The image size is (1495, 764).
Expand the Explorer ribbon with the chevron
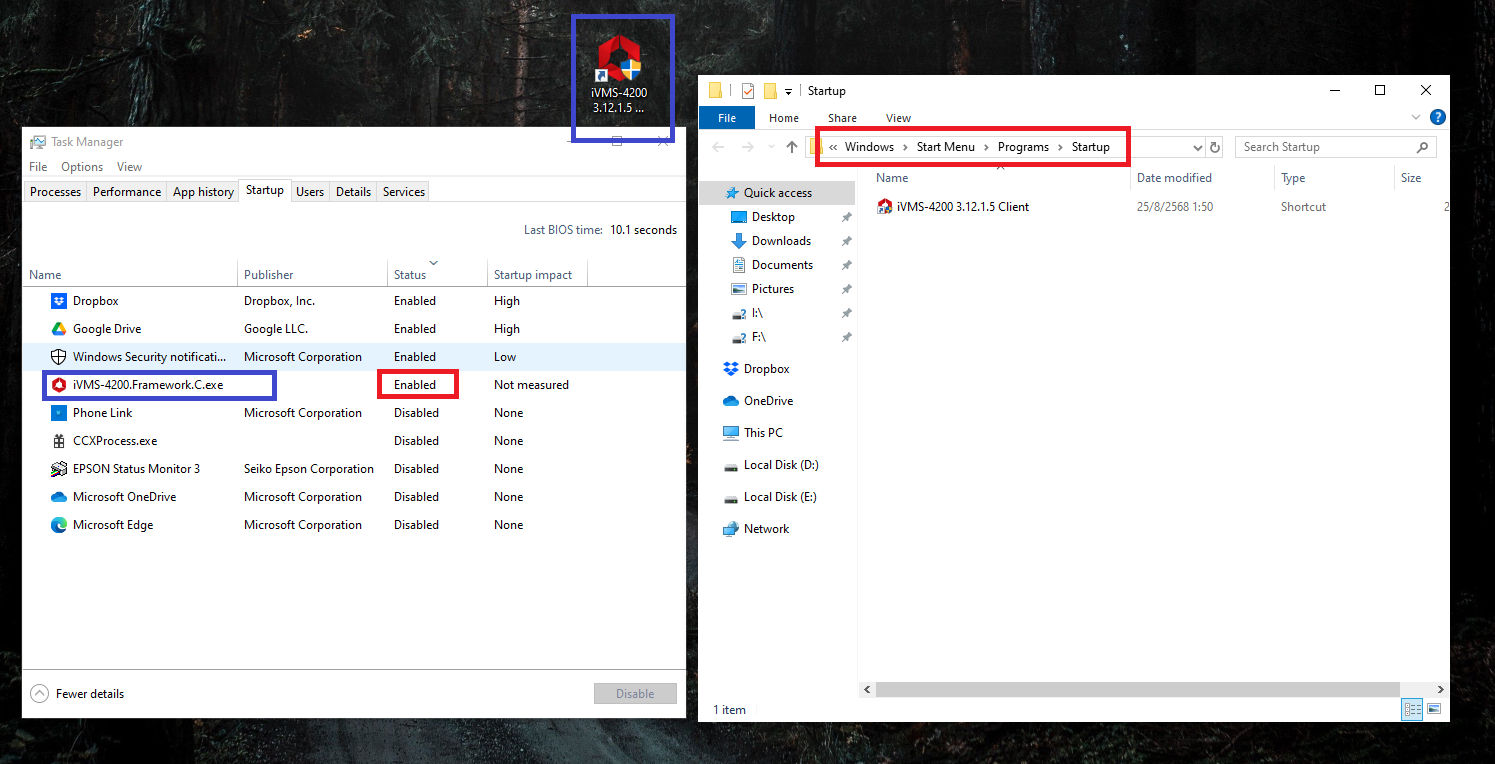tap(1415, 118)
